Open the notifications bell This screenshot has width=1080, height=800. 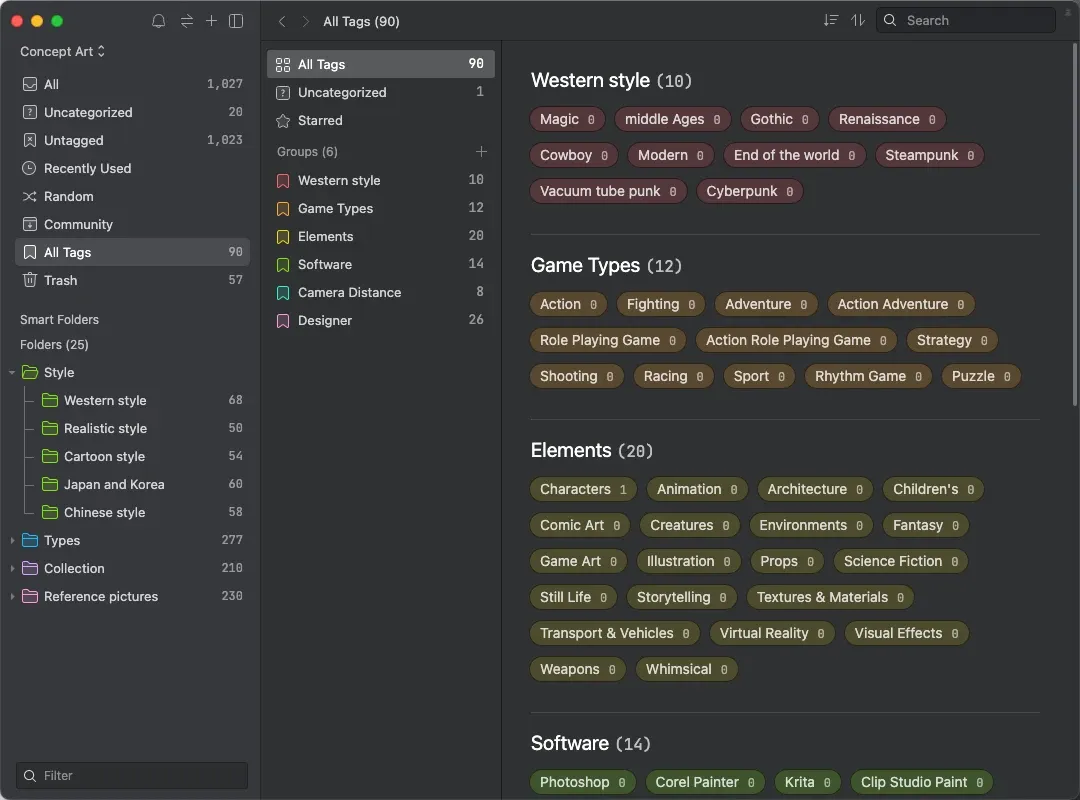(158, 21)
